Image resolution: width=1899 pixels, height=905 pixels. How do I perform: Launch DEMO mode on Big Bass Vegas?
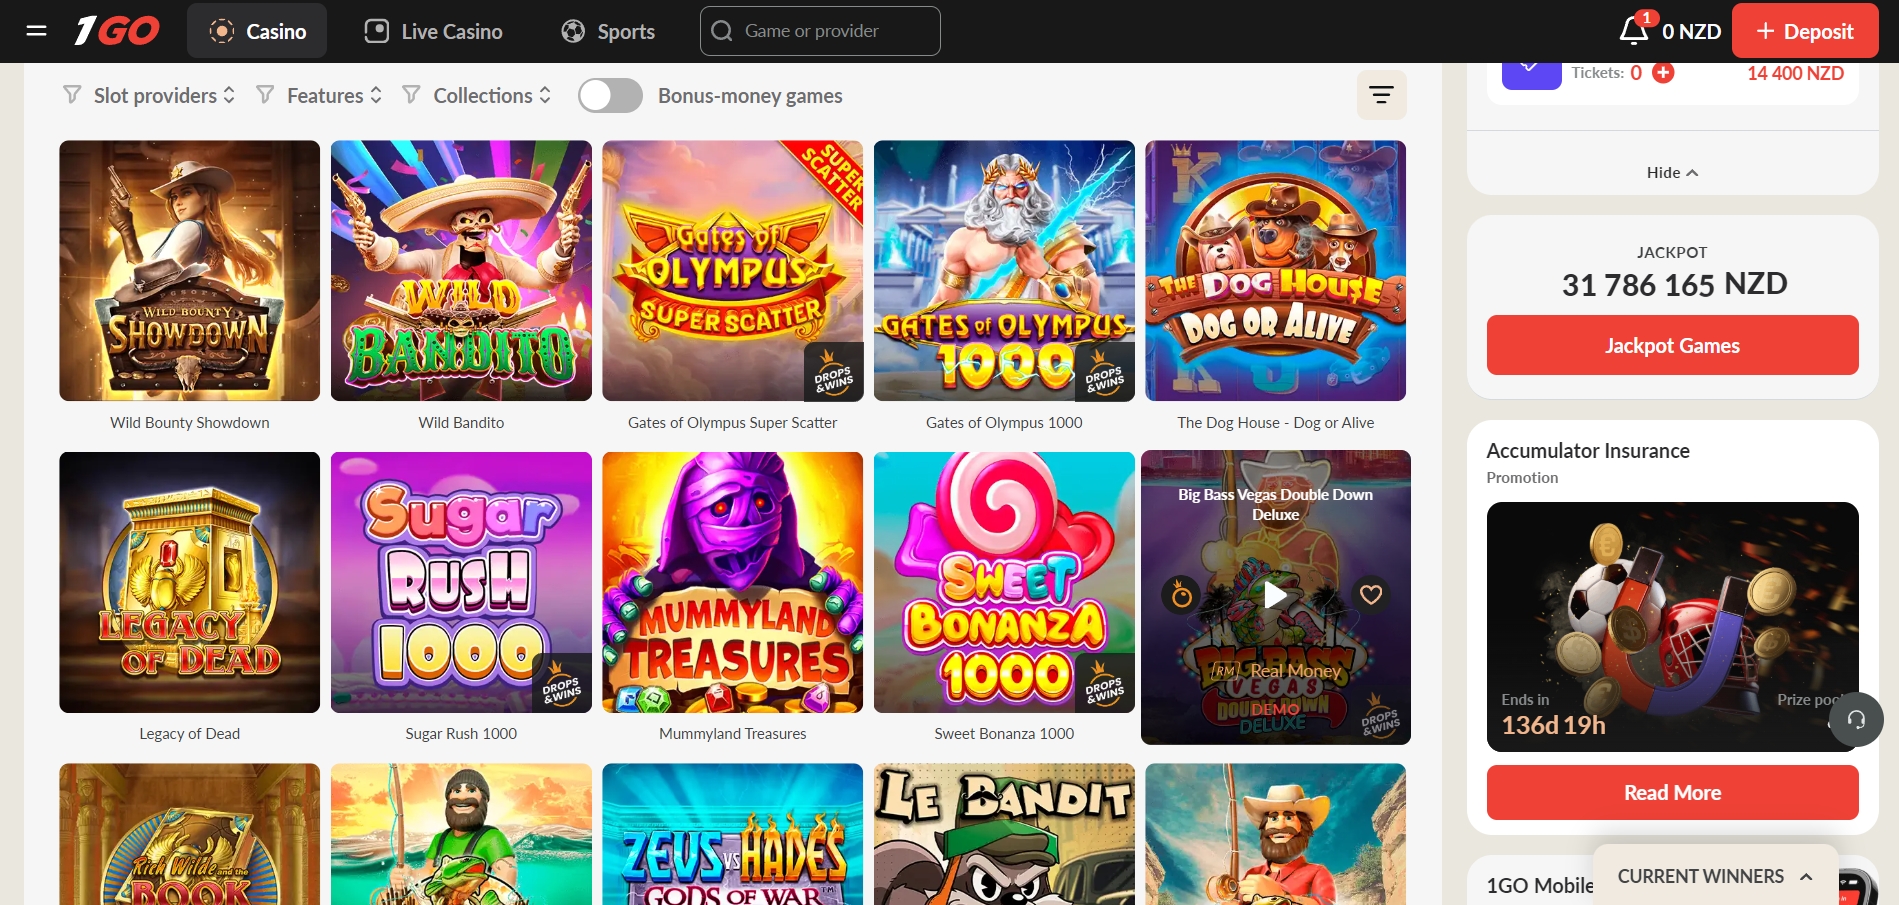pos(1275,708)
